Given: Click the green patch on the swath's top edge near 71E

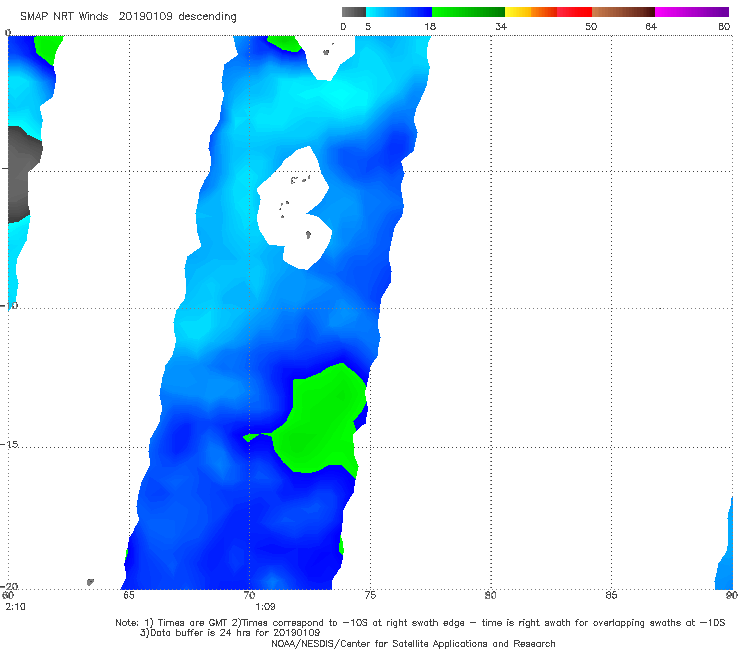Looking at the screenshot, I should pyautogui.click(x=285, y=42).
